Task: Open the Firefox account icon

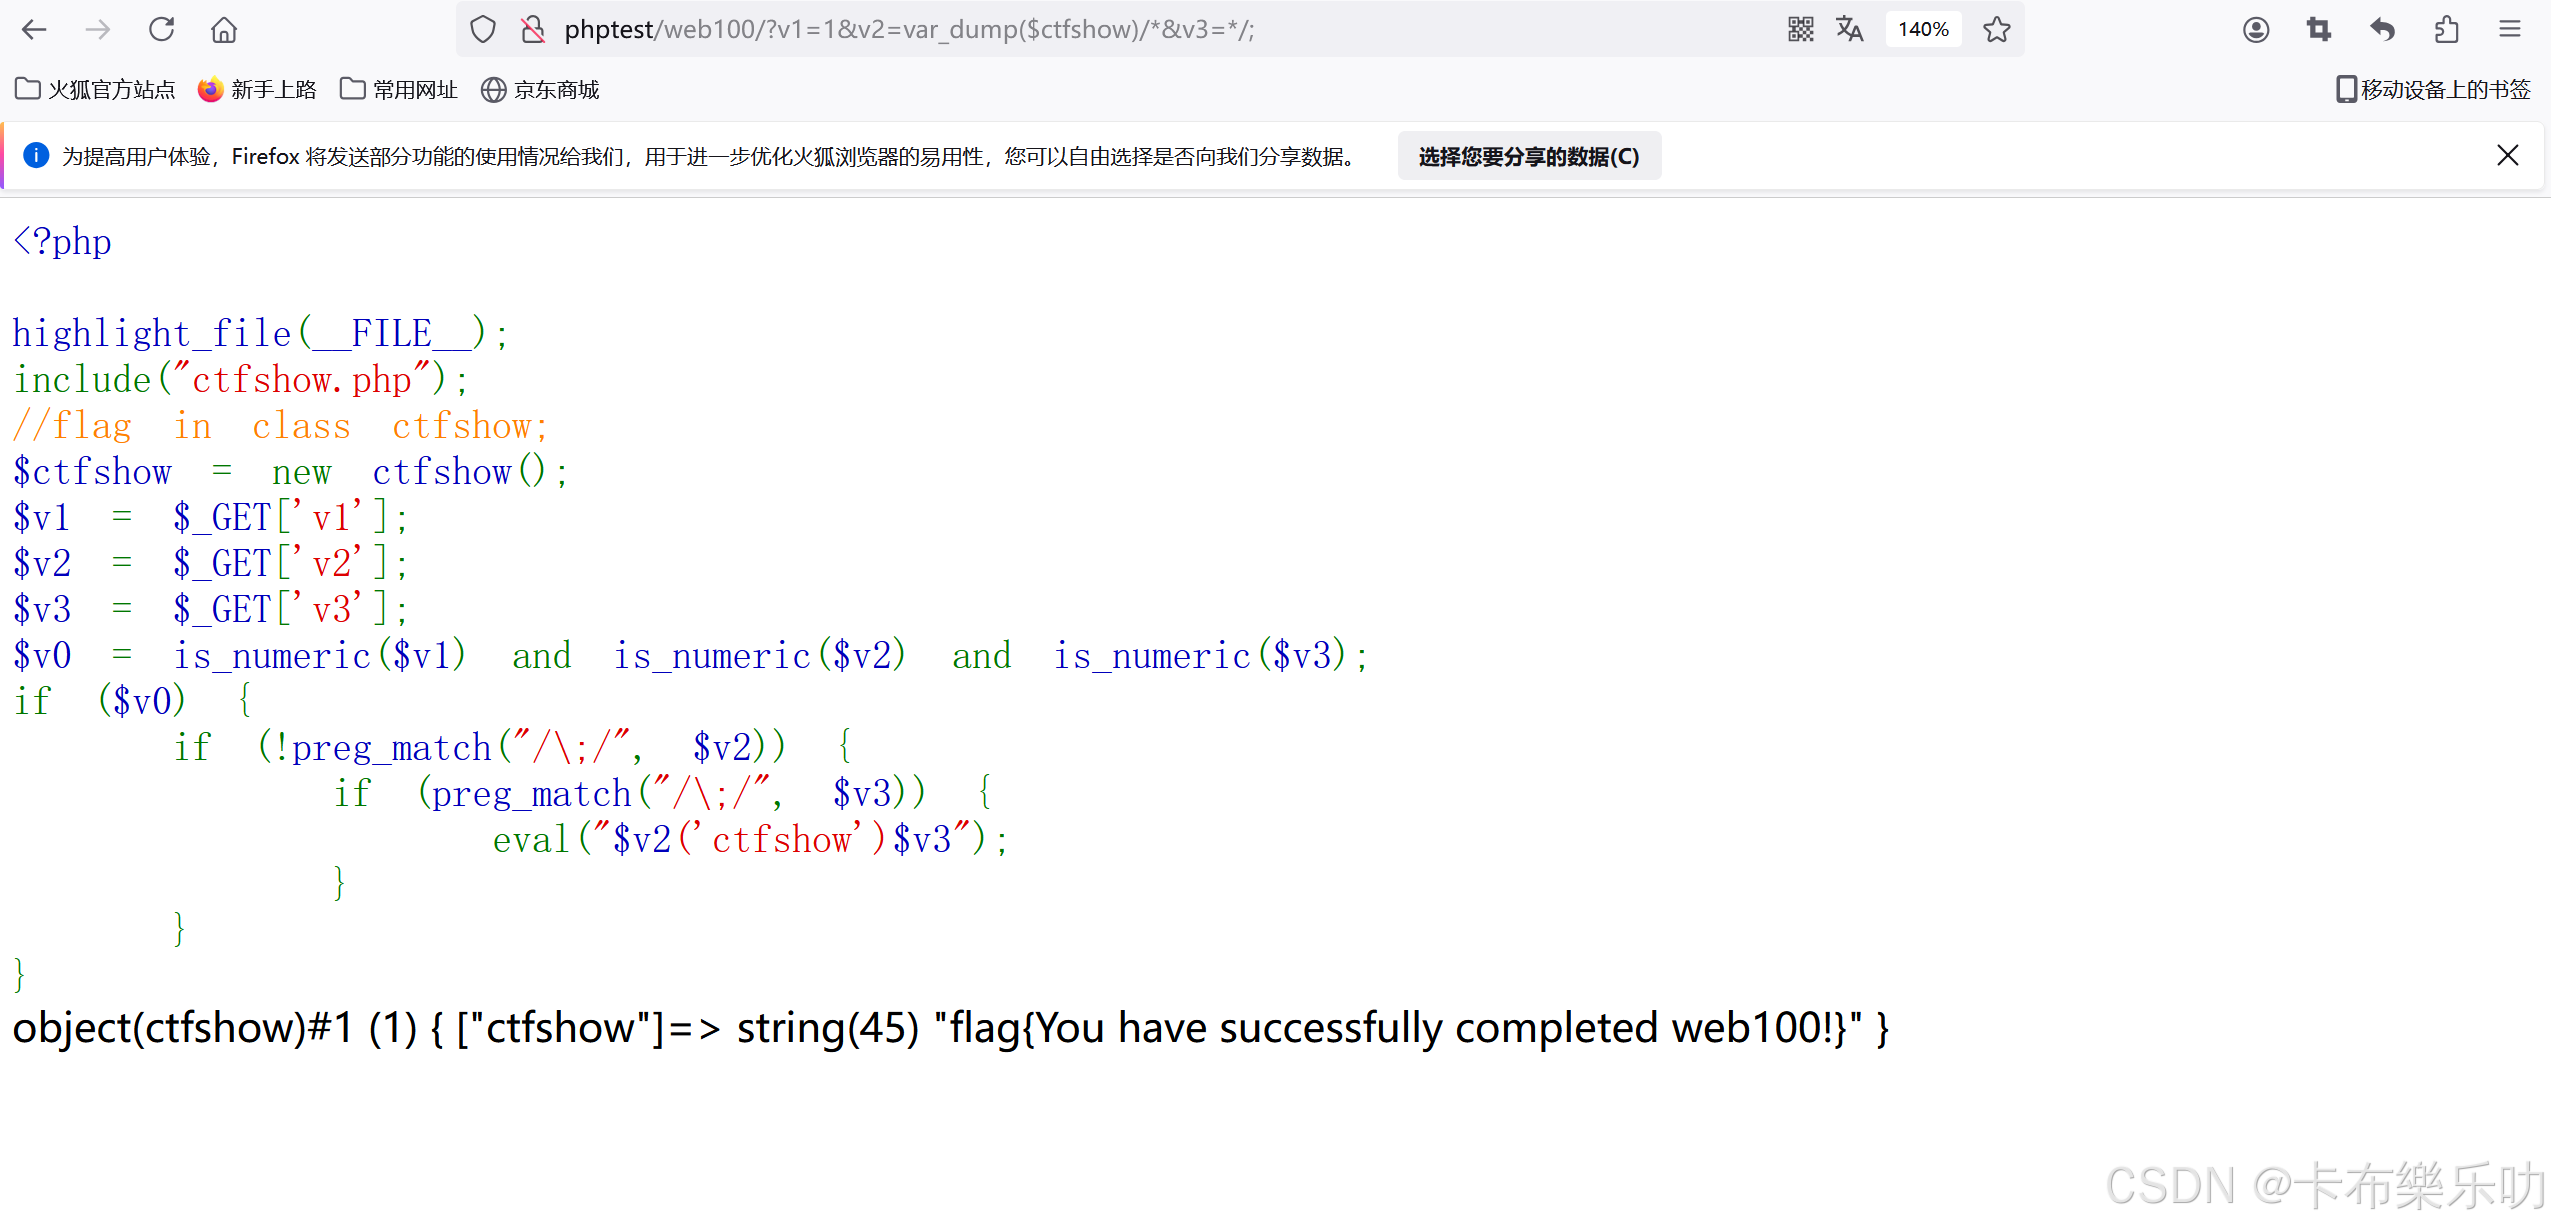Action: (2256, 30)
